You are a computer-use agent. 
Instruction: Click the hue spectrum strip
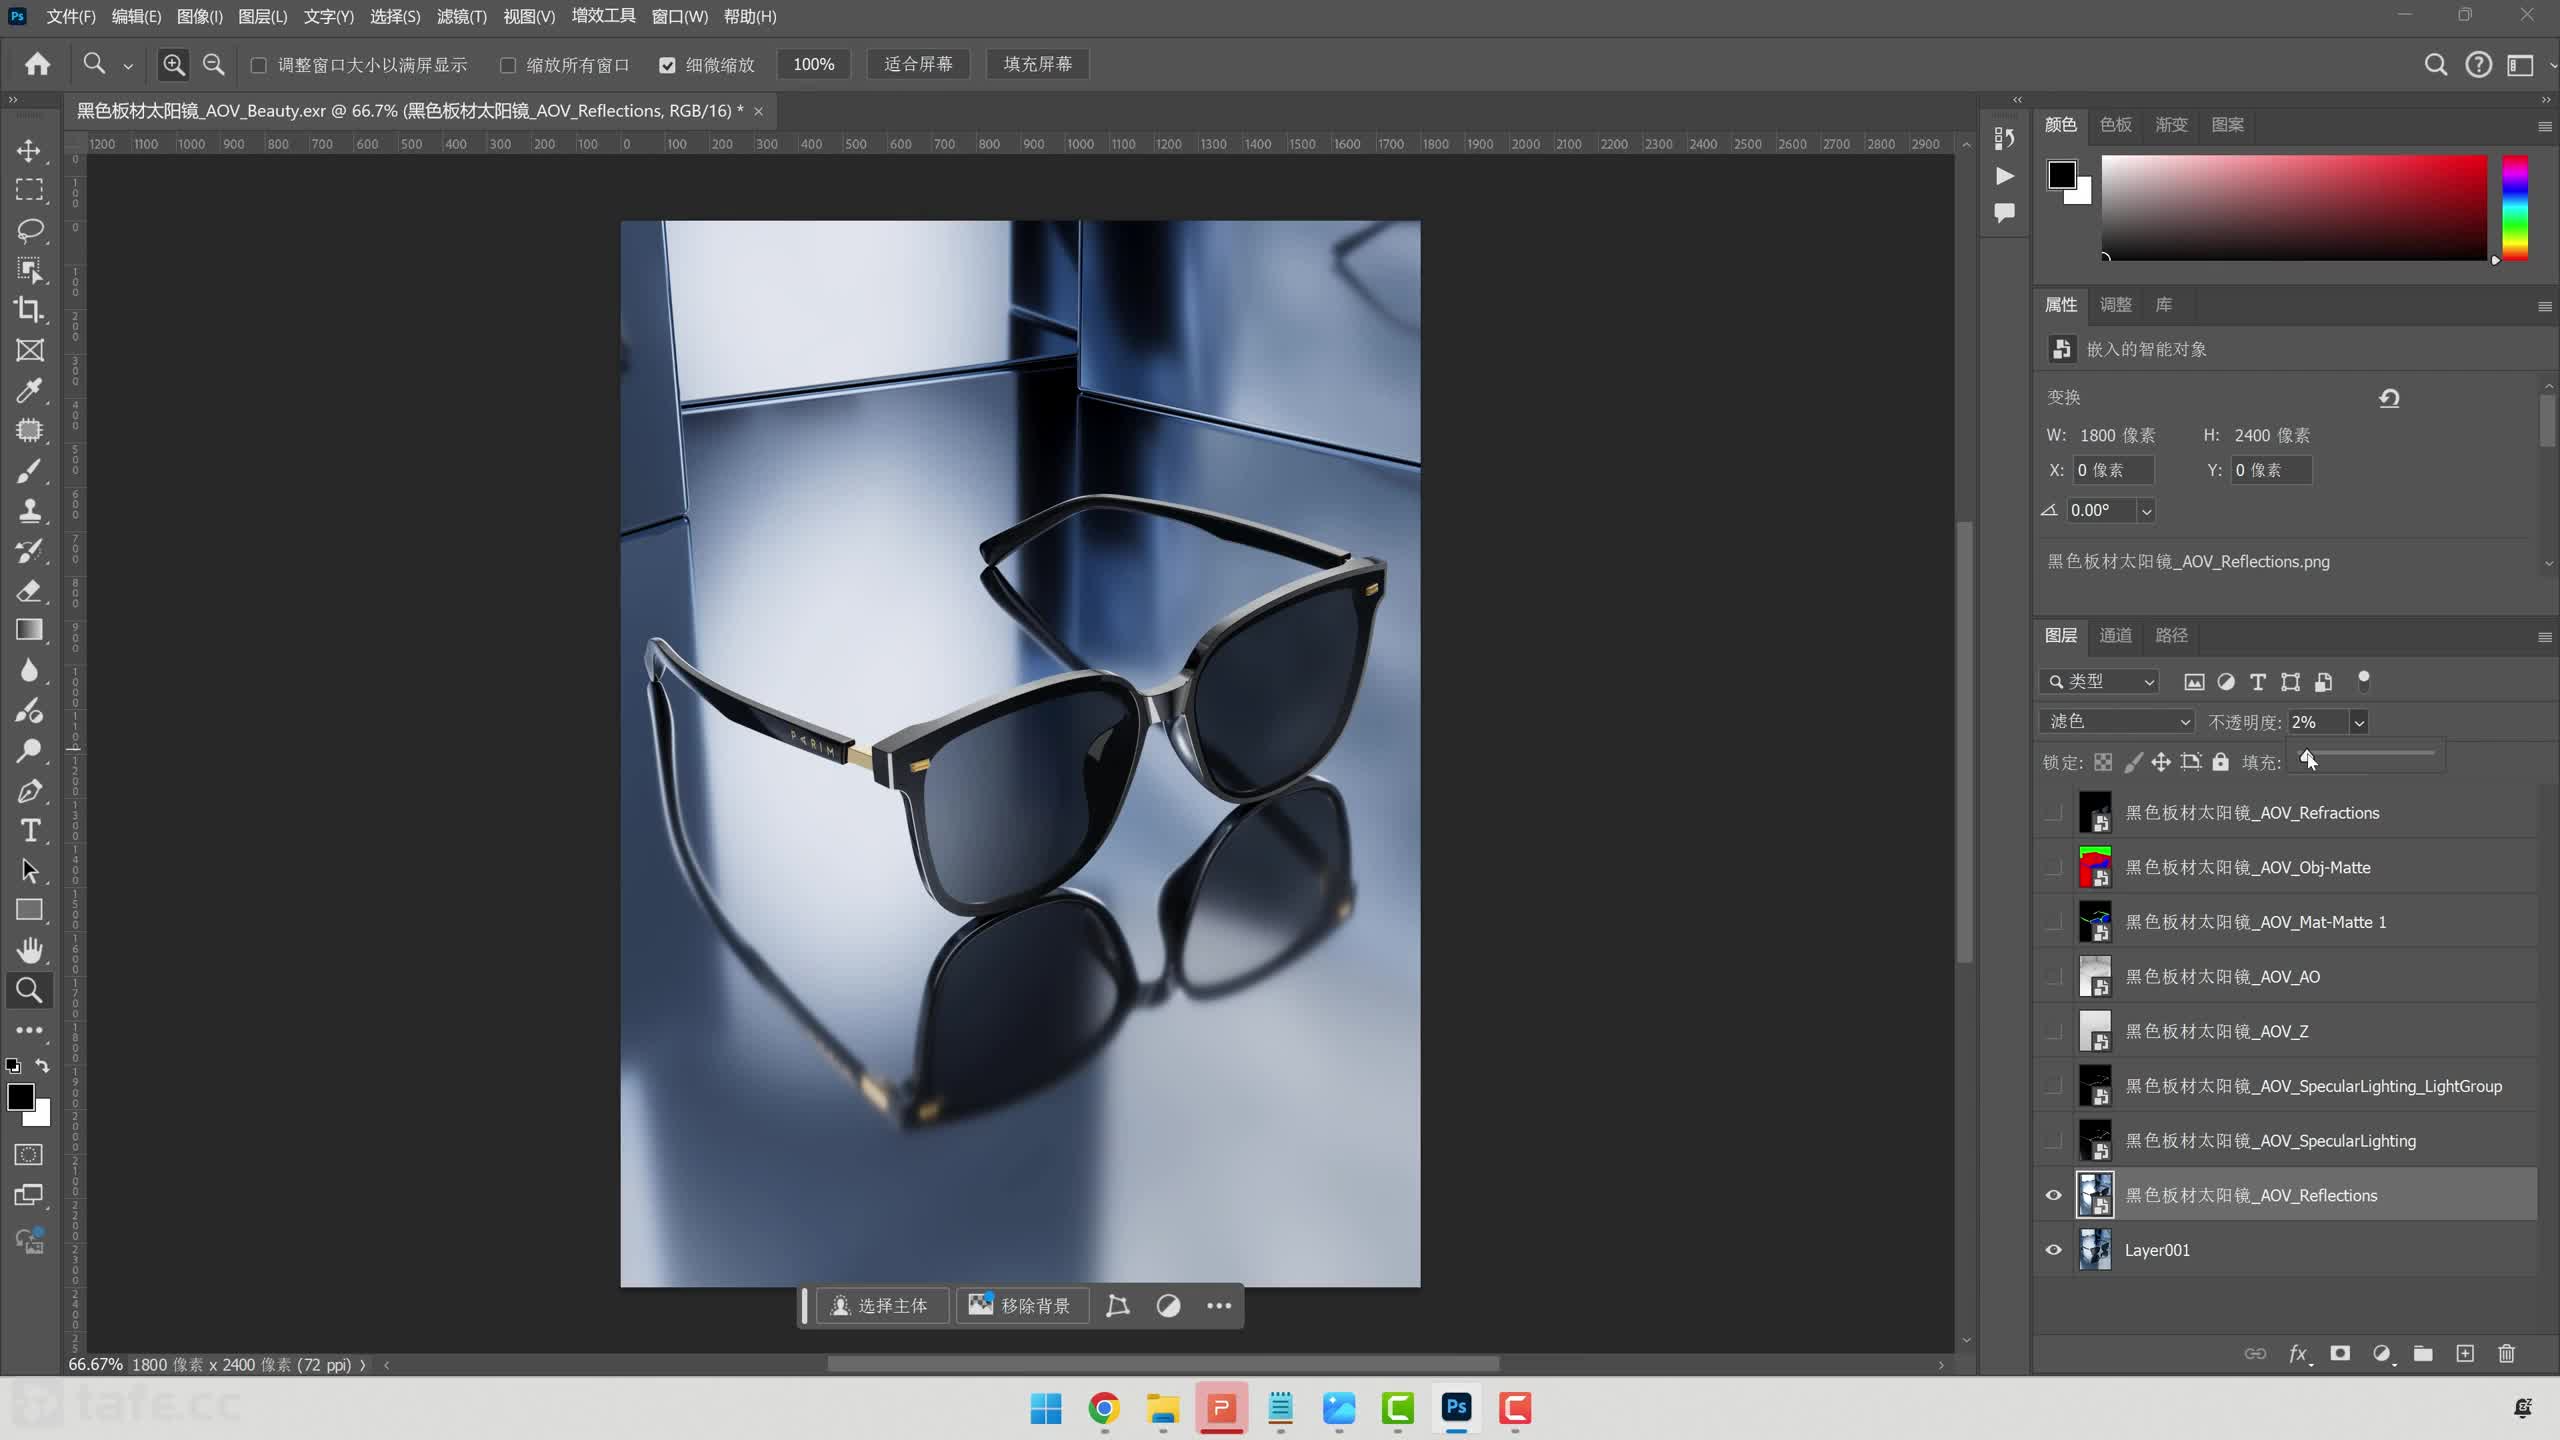(2515, 208)
